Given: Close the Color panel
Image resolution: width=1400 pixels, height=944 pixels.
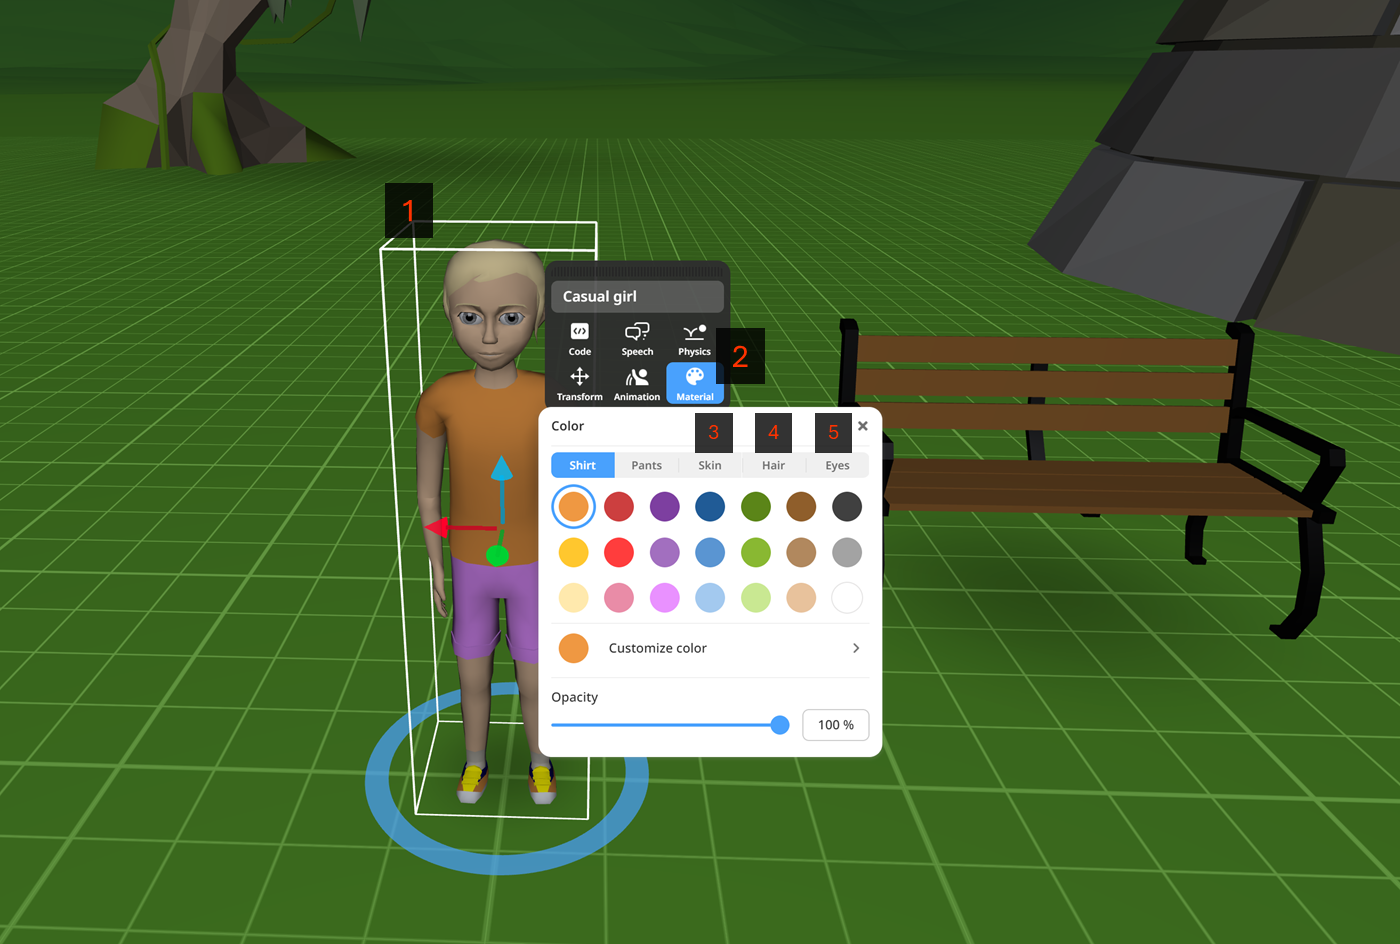Looking at the screenshot, I should point(863,426).
